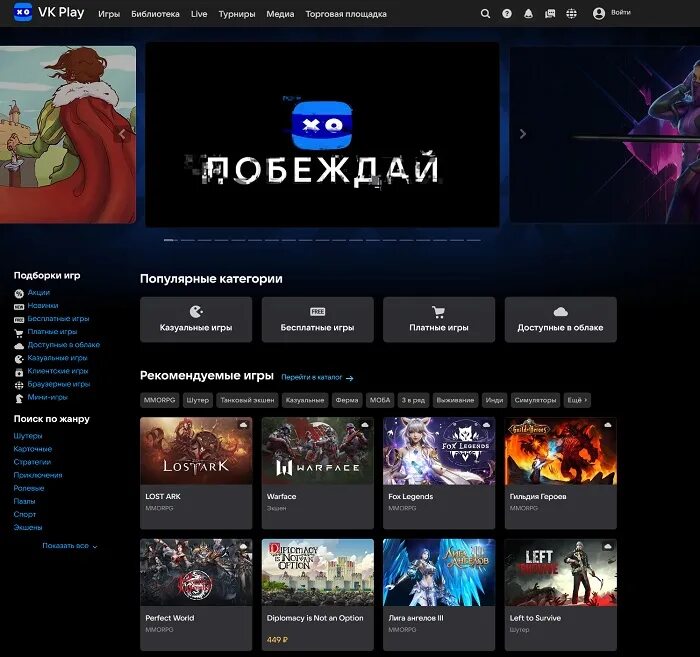Screen dimensions: 700x657
Task: Open the Лига ангелов III card
Action: tap(439, 595)
